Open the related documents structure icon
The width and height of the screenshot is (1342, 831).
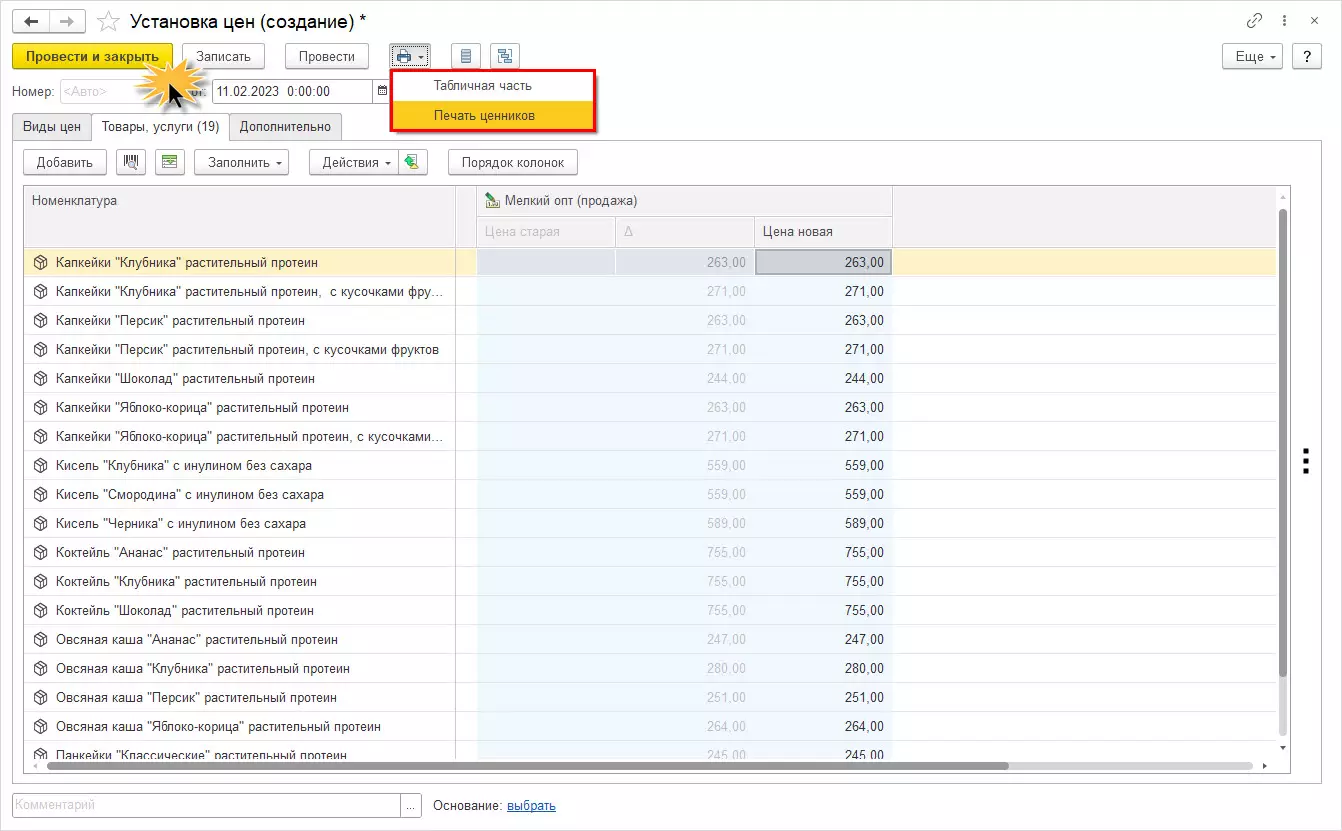click(x=505, y=57)
